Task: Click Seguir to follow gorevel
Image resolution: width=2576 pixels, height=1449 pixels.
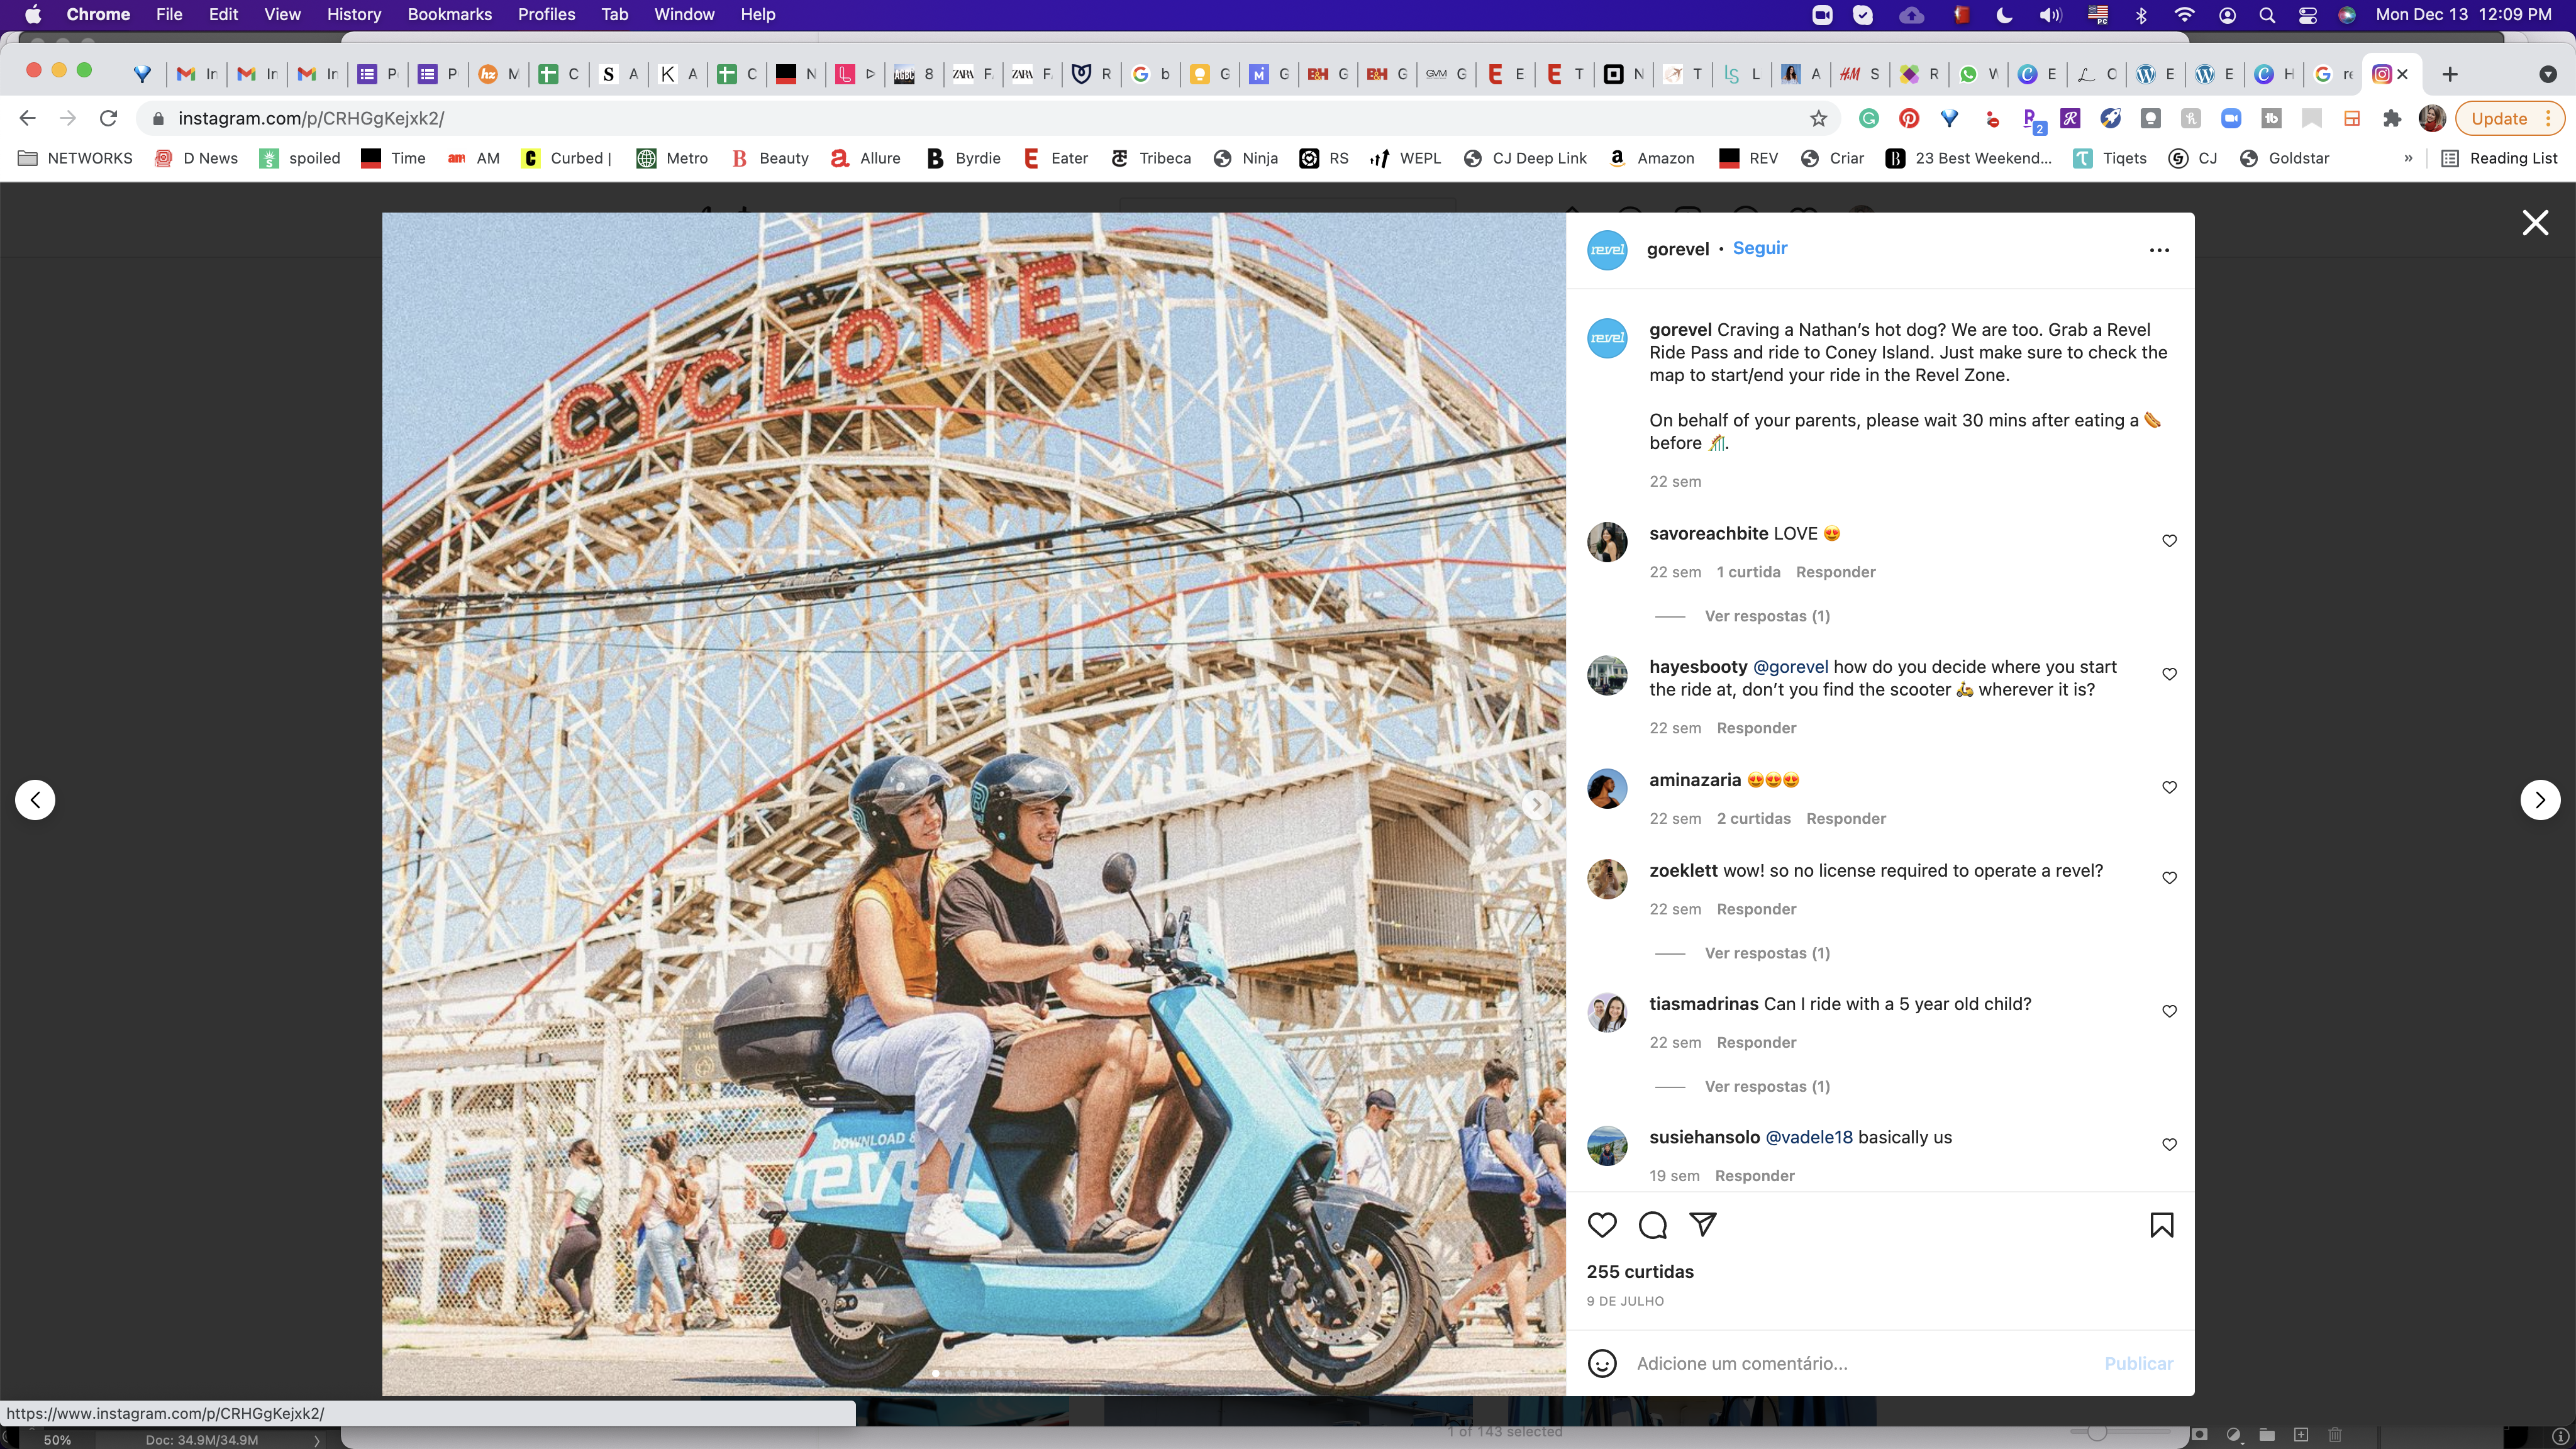Action: [x=1760, y=248]
